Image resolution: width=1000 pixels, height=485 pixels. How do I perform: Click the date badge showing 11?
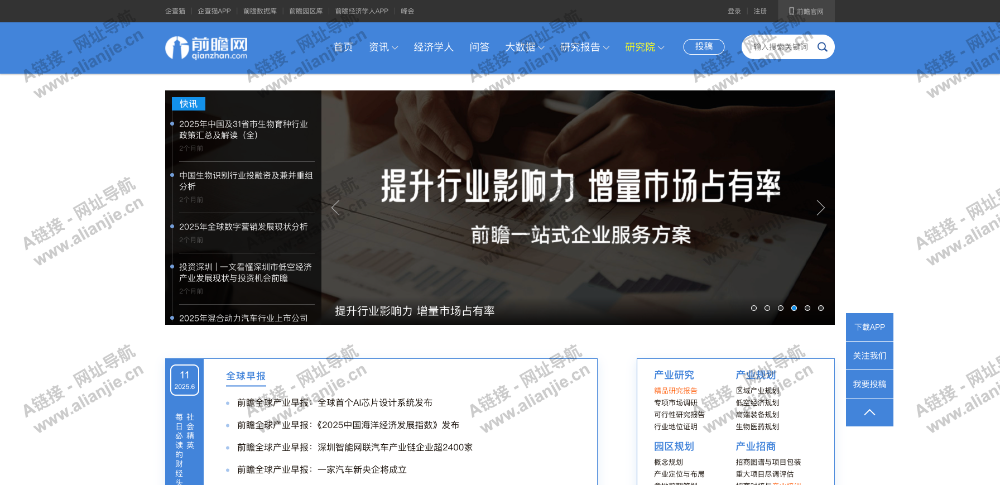[184, 379]
